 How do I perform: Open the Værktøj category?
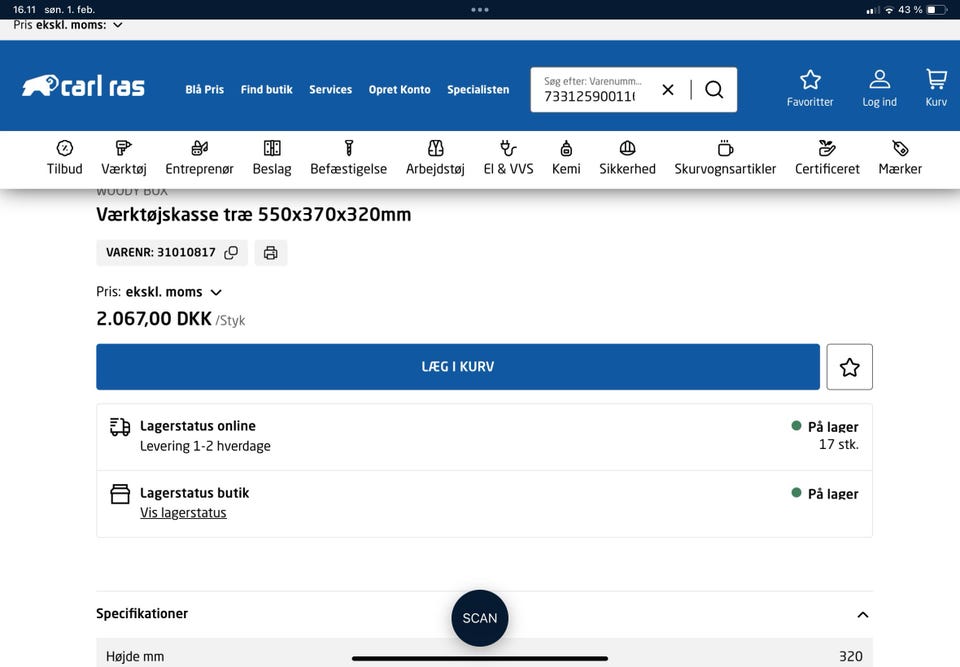(x=124, y=158)
